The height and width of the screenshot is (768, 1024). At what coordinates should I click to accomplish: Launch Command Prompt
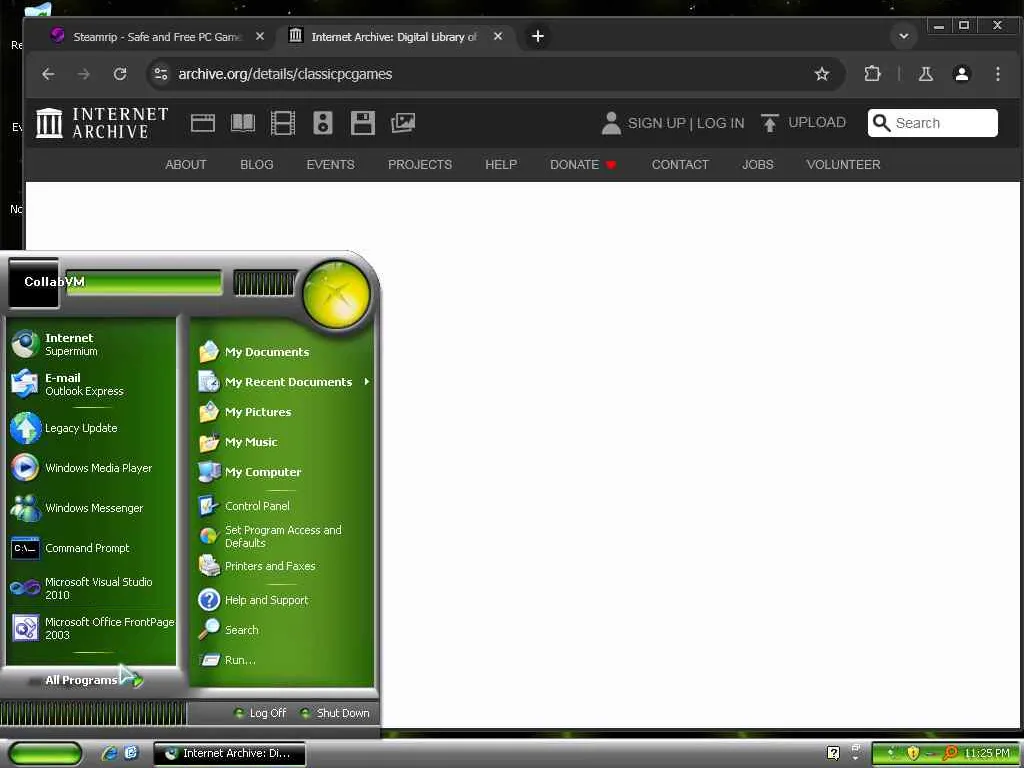[x=91, y=548]
